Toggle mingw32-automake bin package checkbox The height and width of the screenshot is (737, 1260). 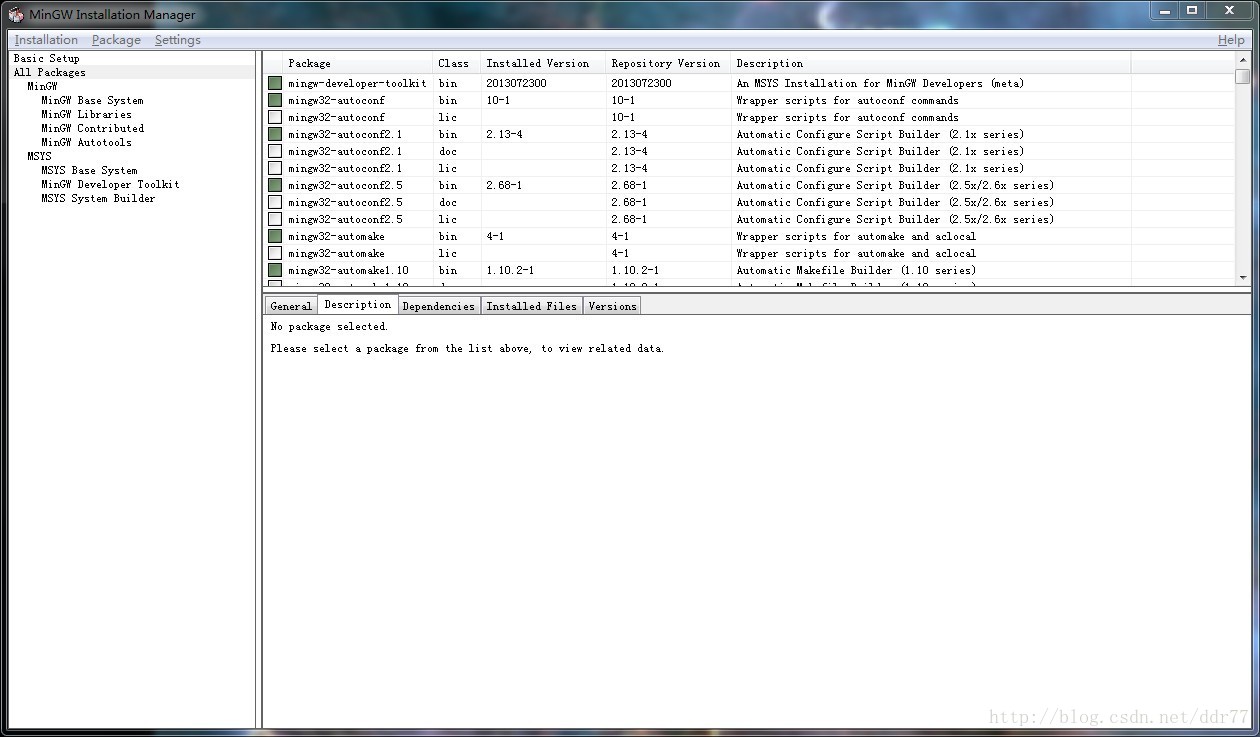click(275, 236)
